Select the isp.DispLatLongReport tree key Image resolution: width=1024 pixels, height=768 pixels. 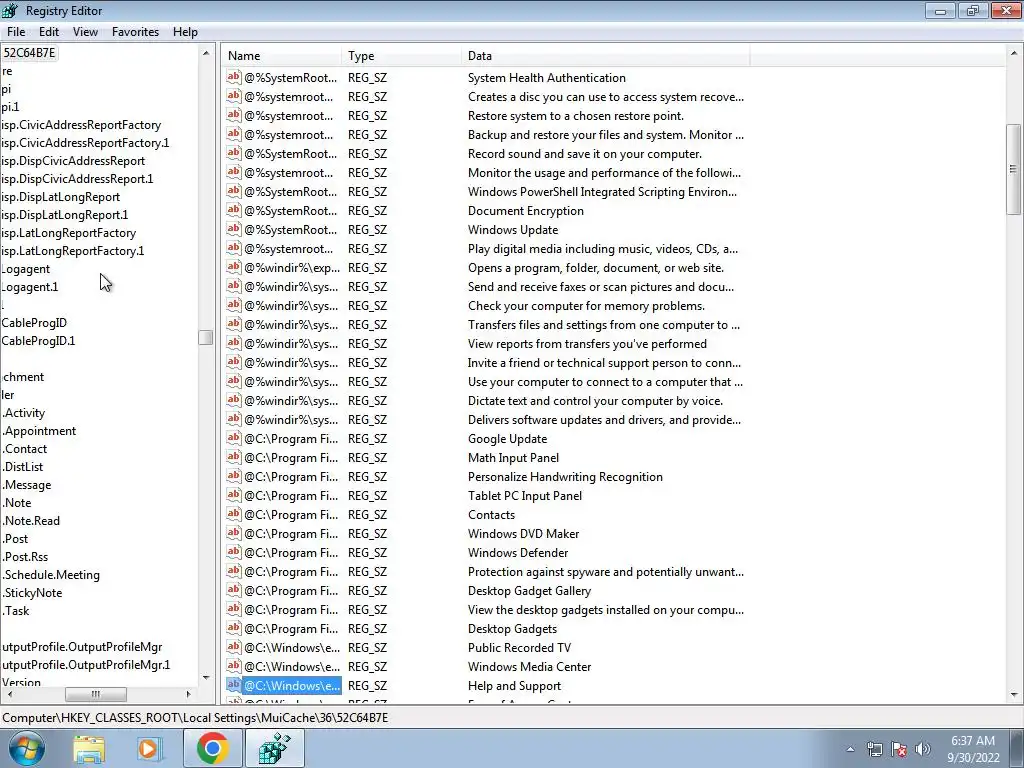[x=61, y=197]
